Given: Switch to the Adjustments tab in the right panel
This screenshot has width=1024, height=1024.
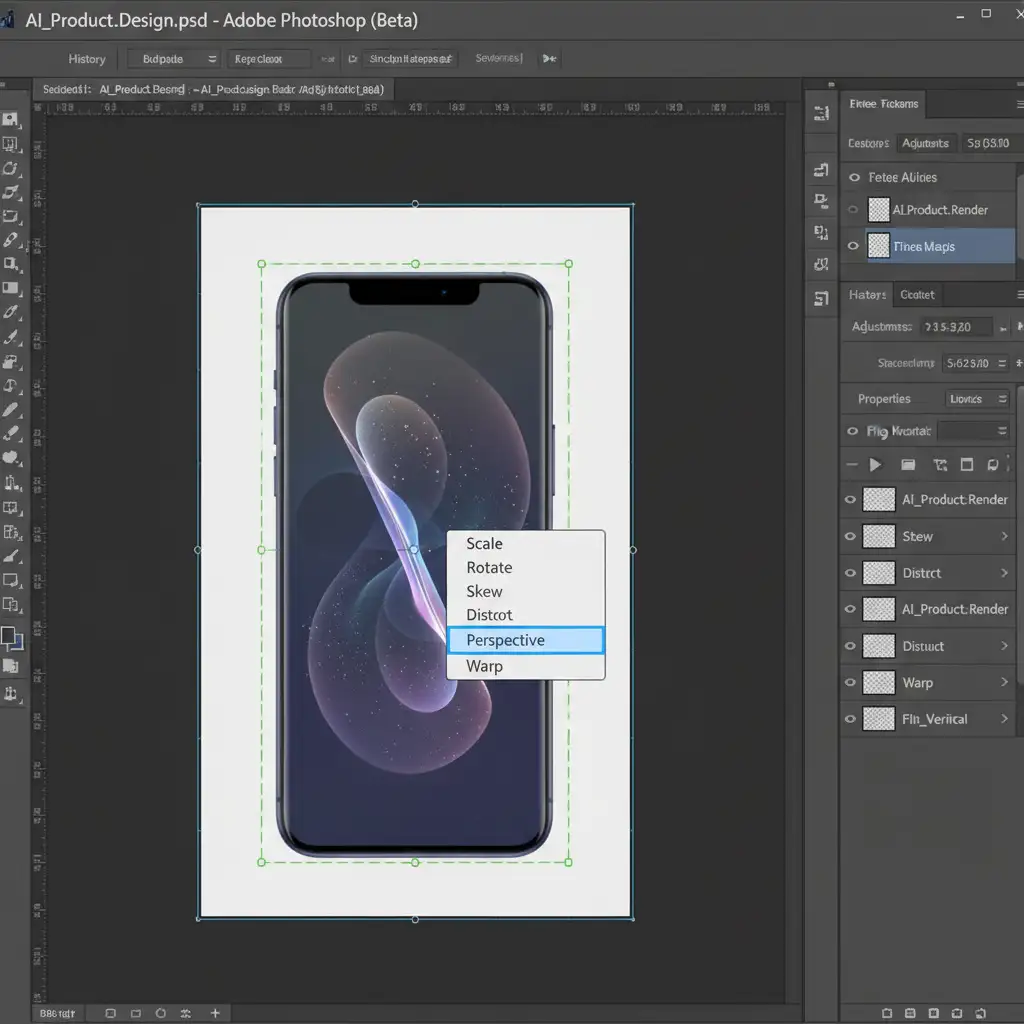Looking at the screenshot, I should click(x=925, y=143).
